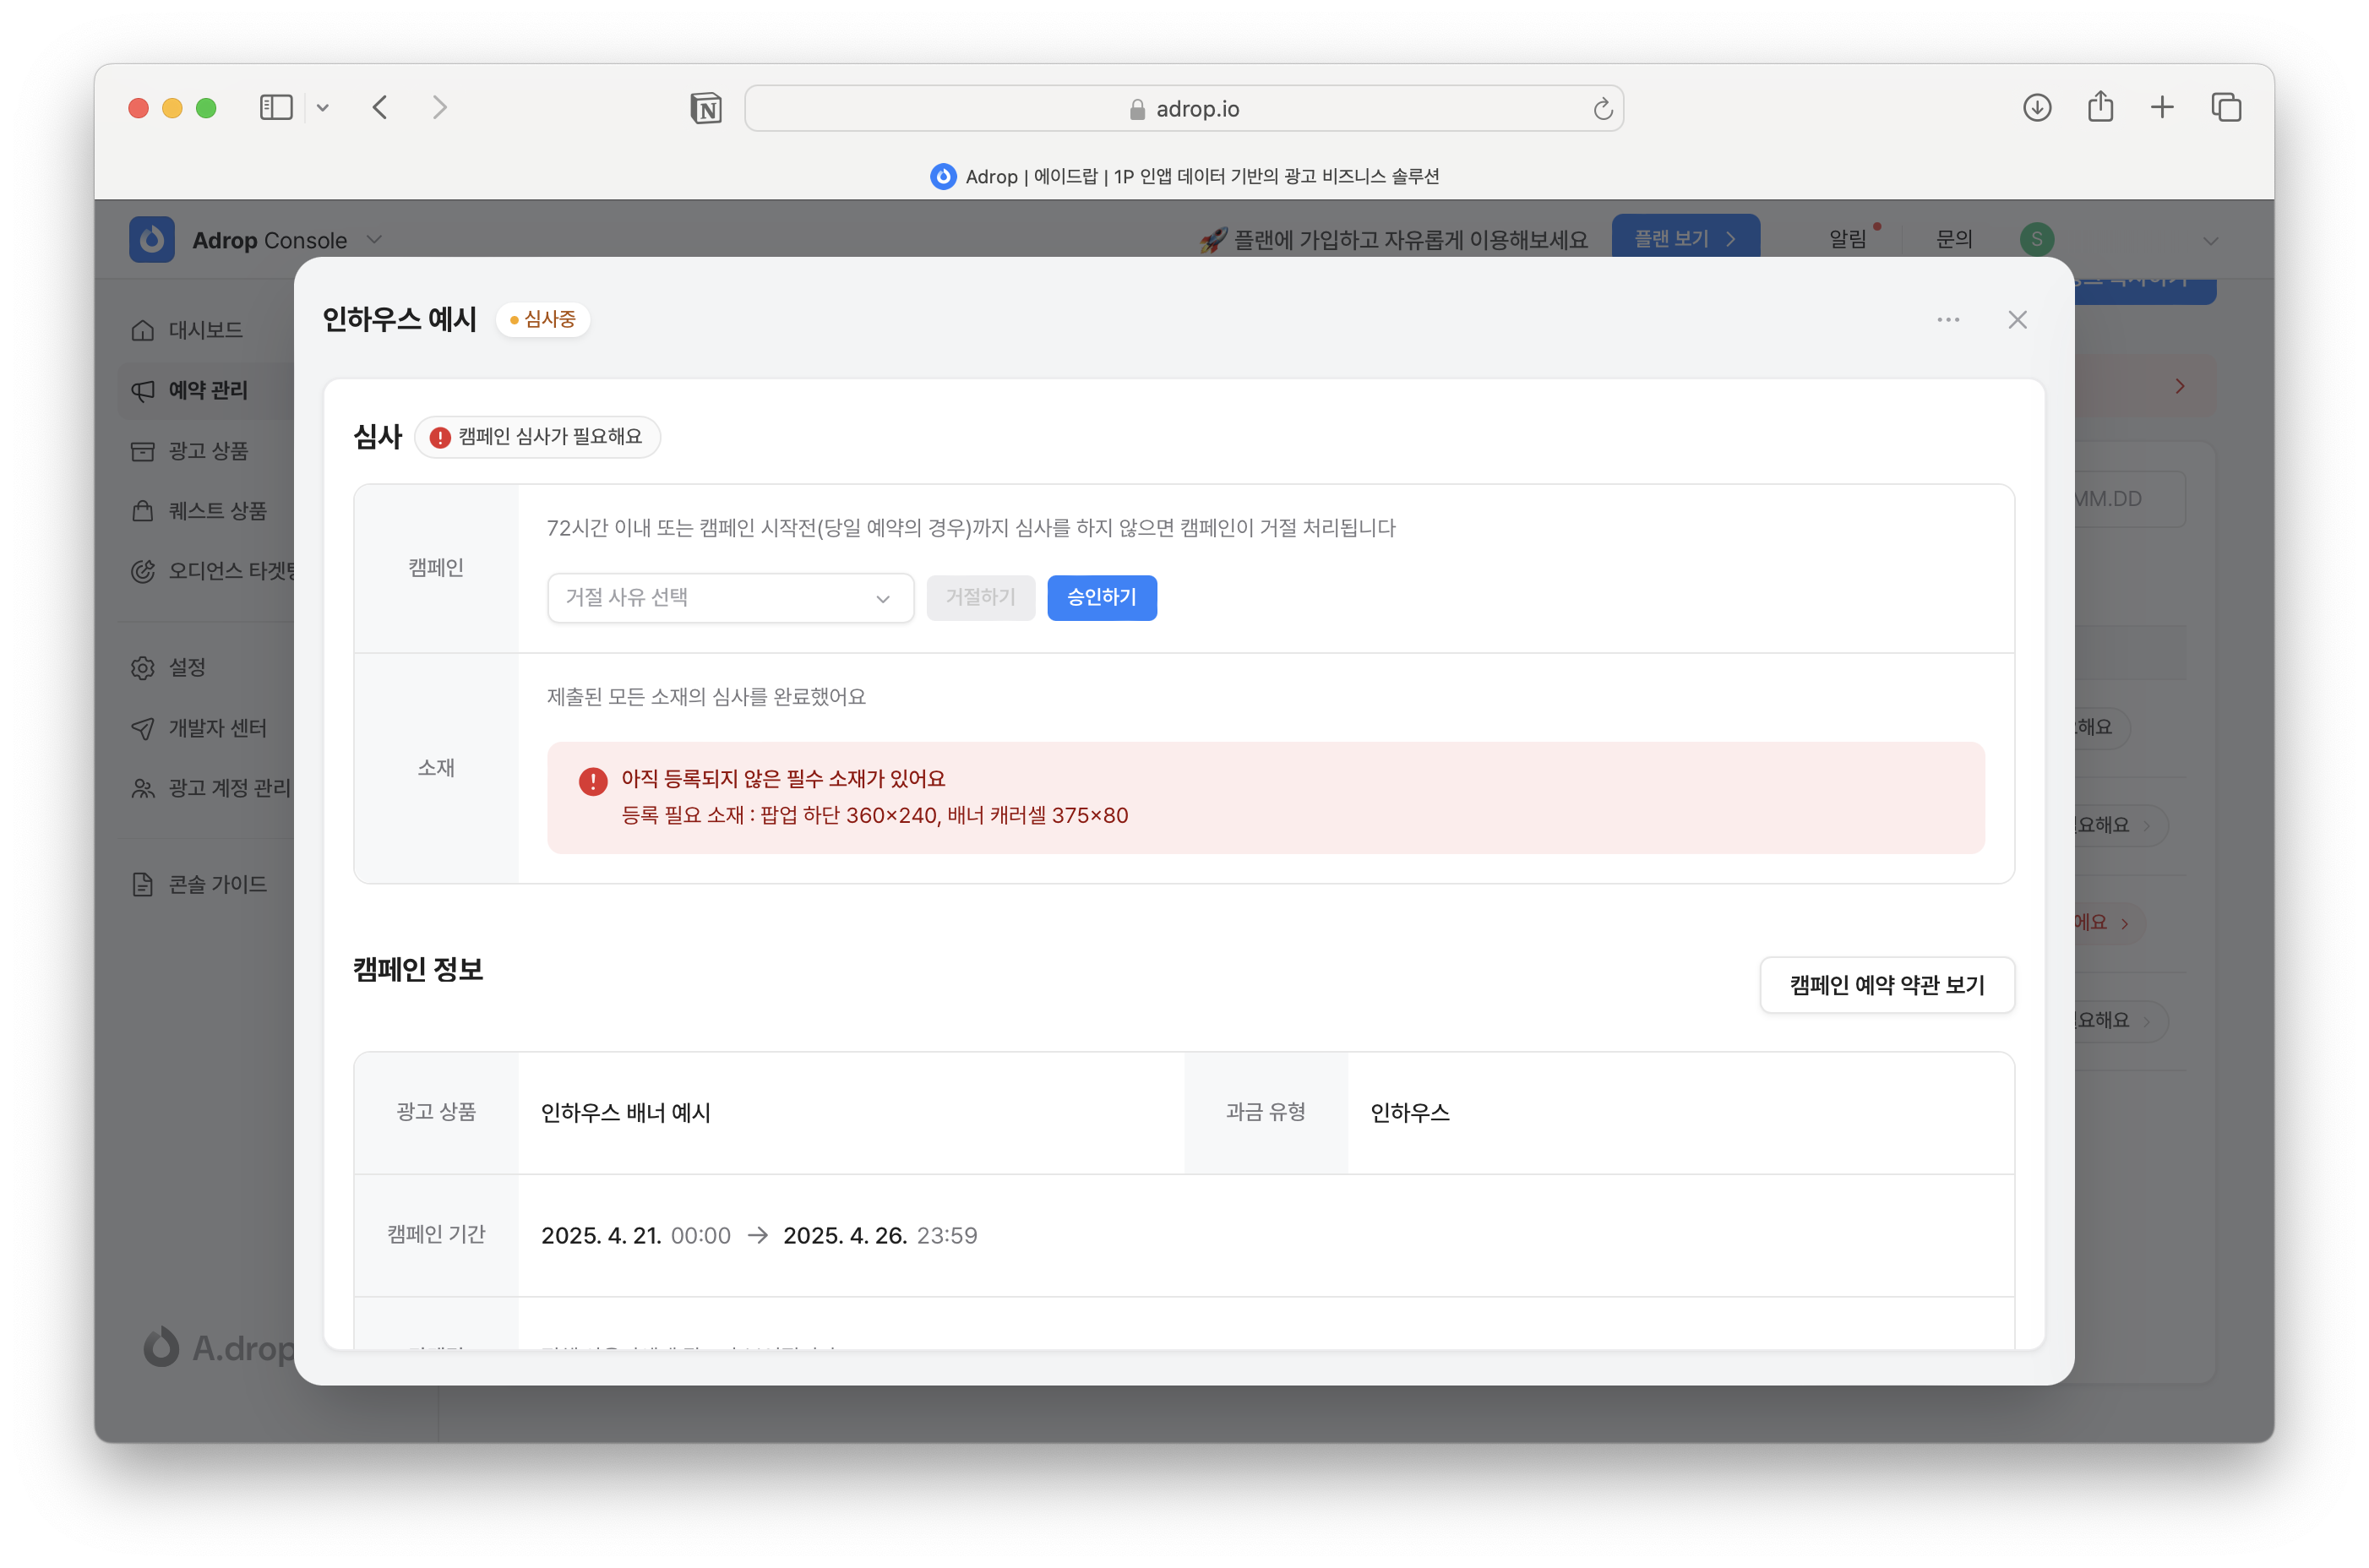Click the three-dots more options icon in modal

pyautogui.click(x=1947, y=320)
